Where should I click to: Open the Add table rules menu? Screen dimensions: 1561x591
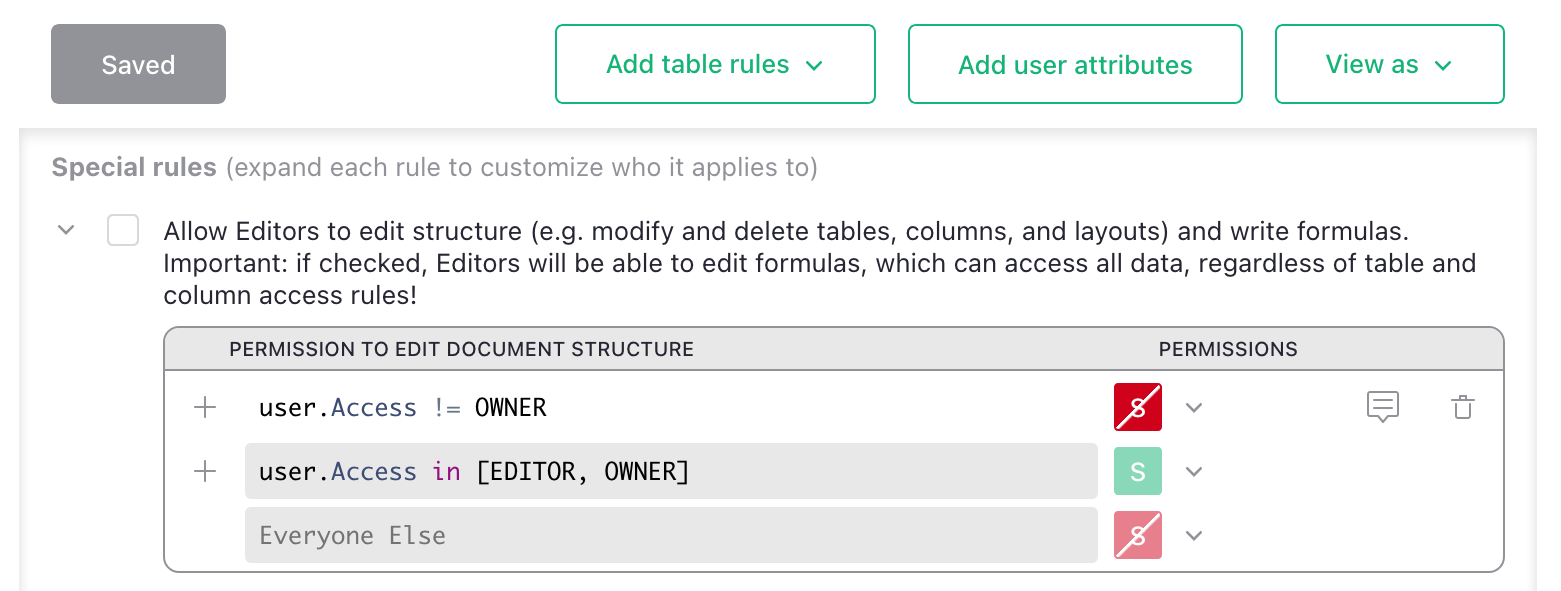click(715, 65)
